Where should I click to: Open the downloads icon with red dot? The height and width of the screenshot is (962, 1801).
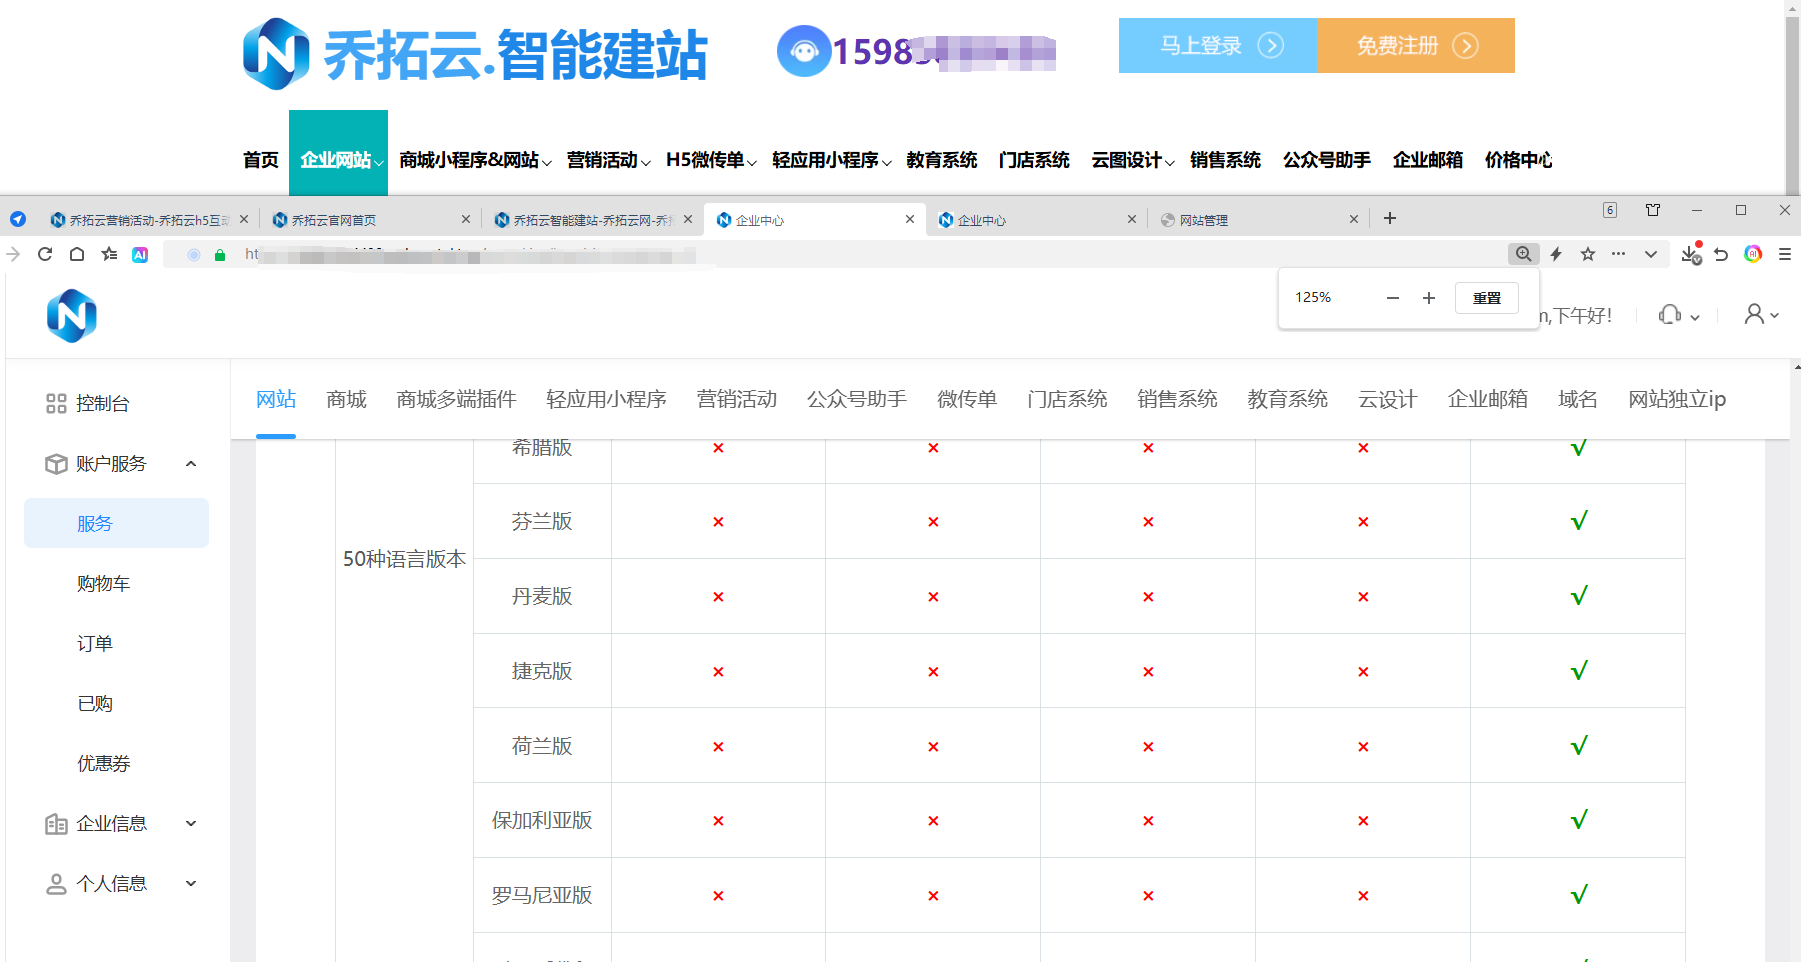point(1691,253)
